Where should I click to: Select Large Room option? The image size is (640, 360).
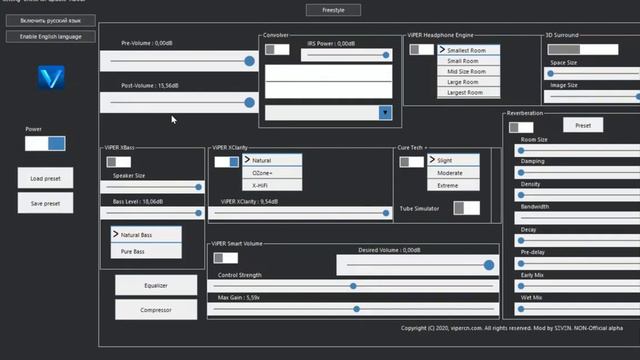(x=469, y=82)
